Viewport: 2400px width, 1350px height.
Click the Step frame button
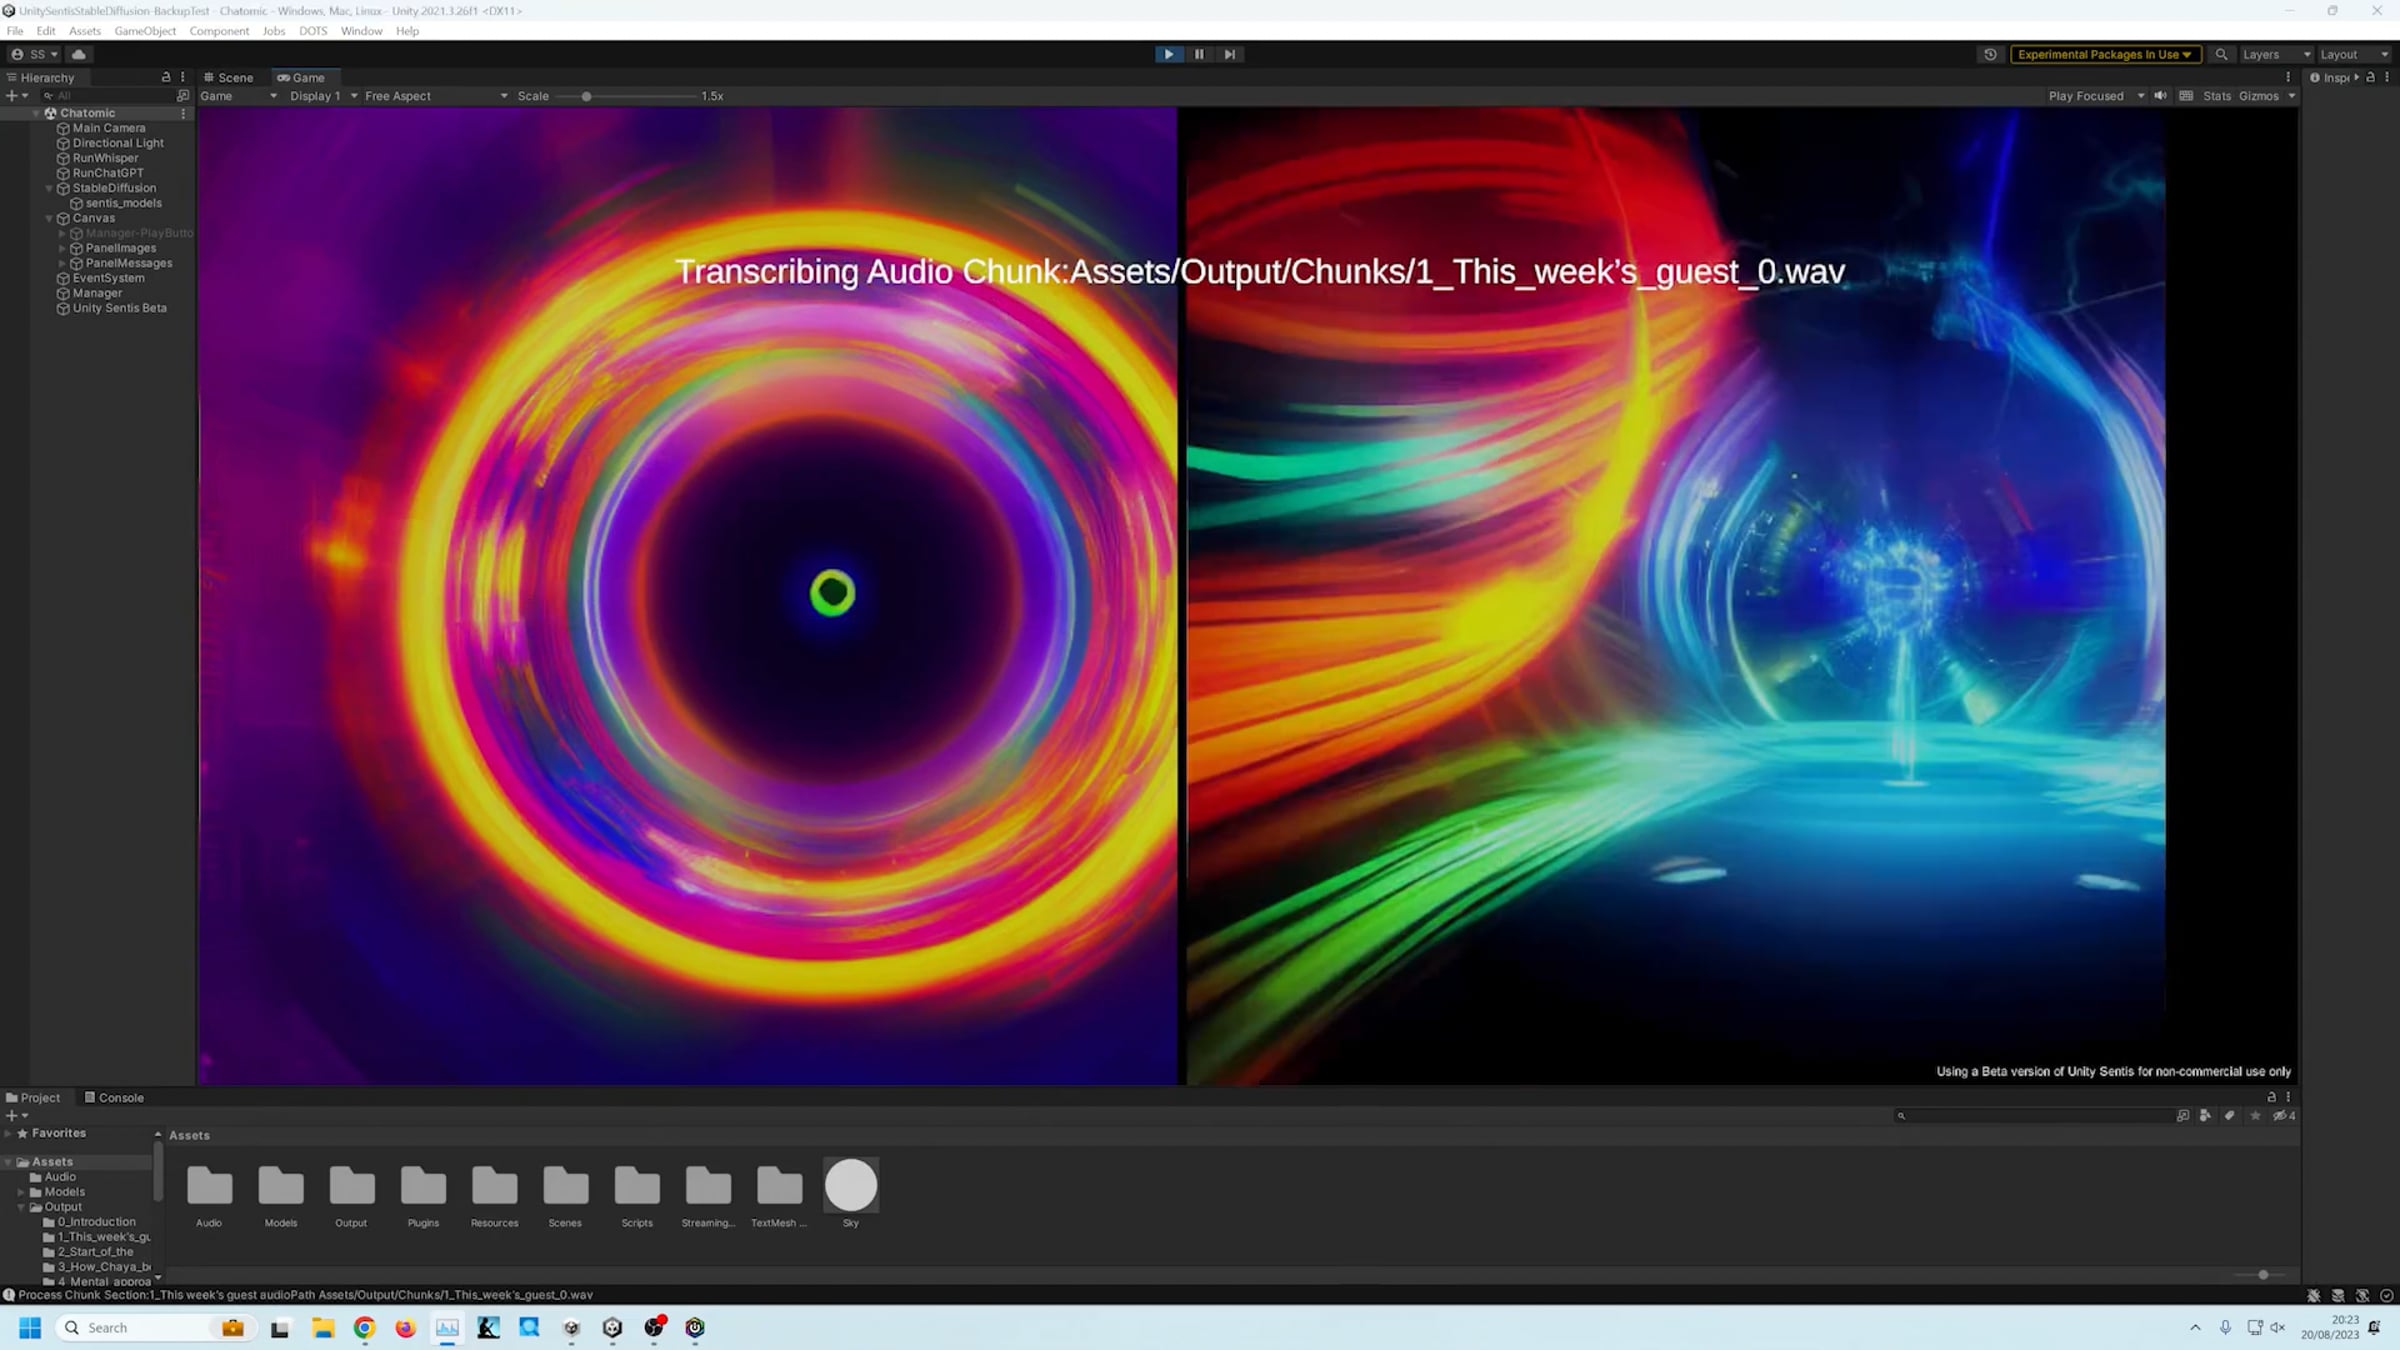1230,54
